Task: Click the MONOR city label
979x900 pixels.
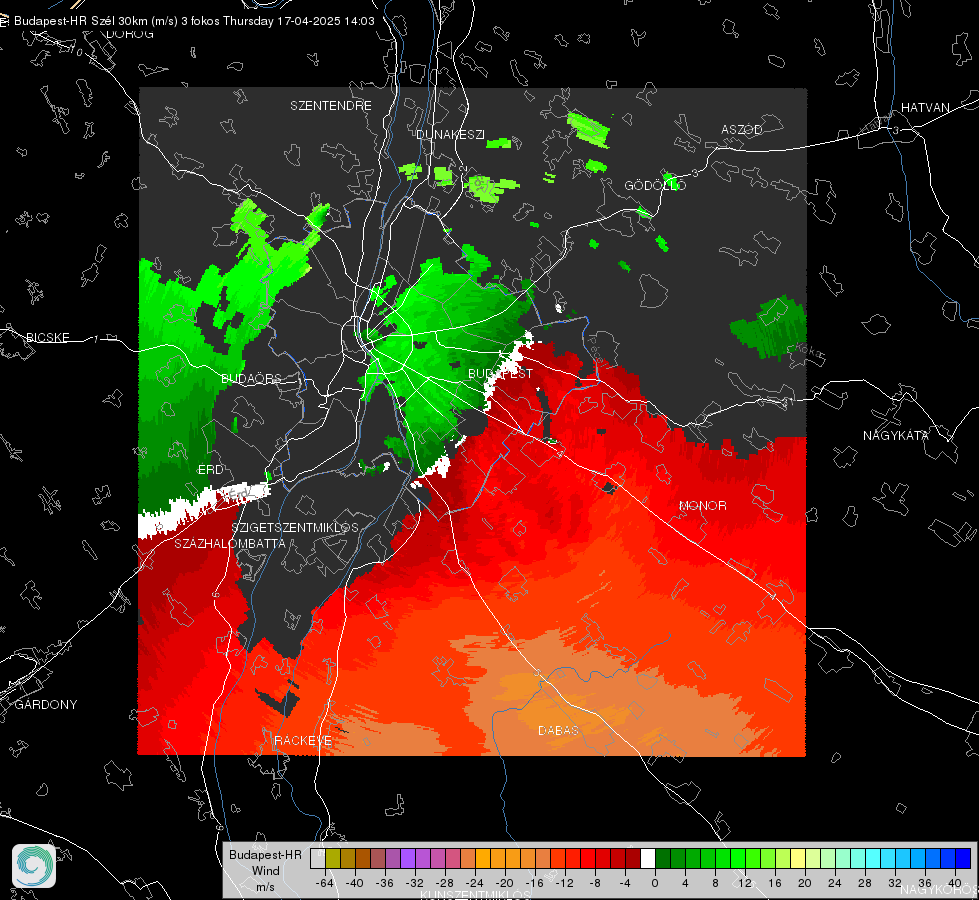Action: tap(702, 505)
